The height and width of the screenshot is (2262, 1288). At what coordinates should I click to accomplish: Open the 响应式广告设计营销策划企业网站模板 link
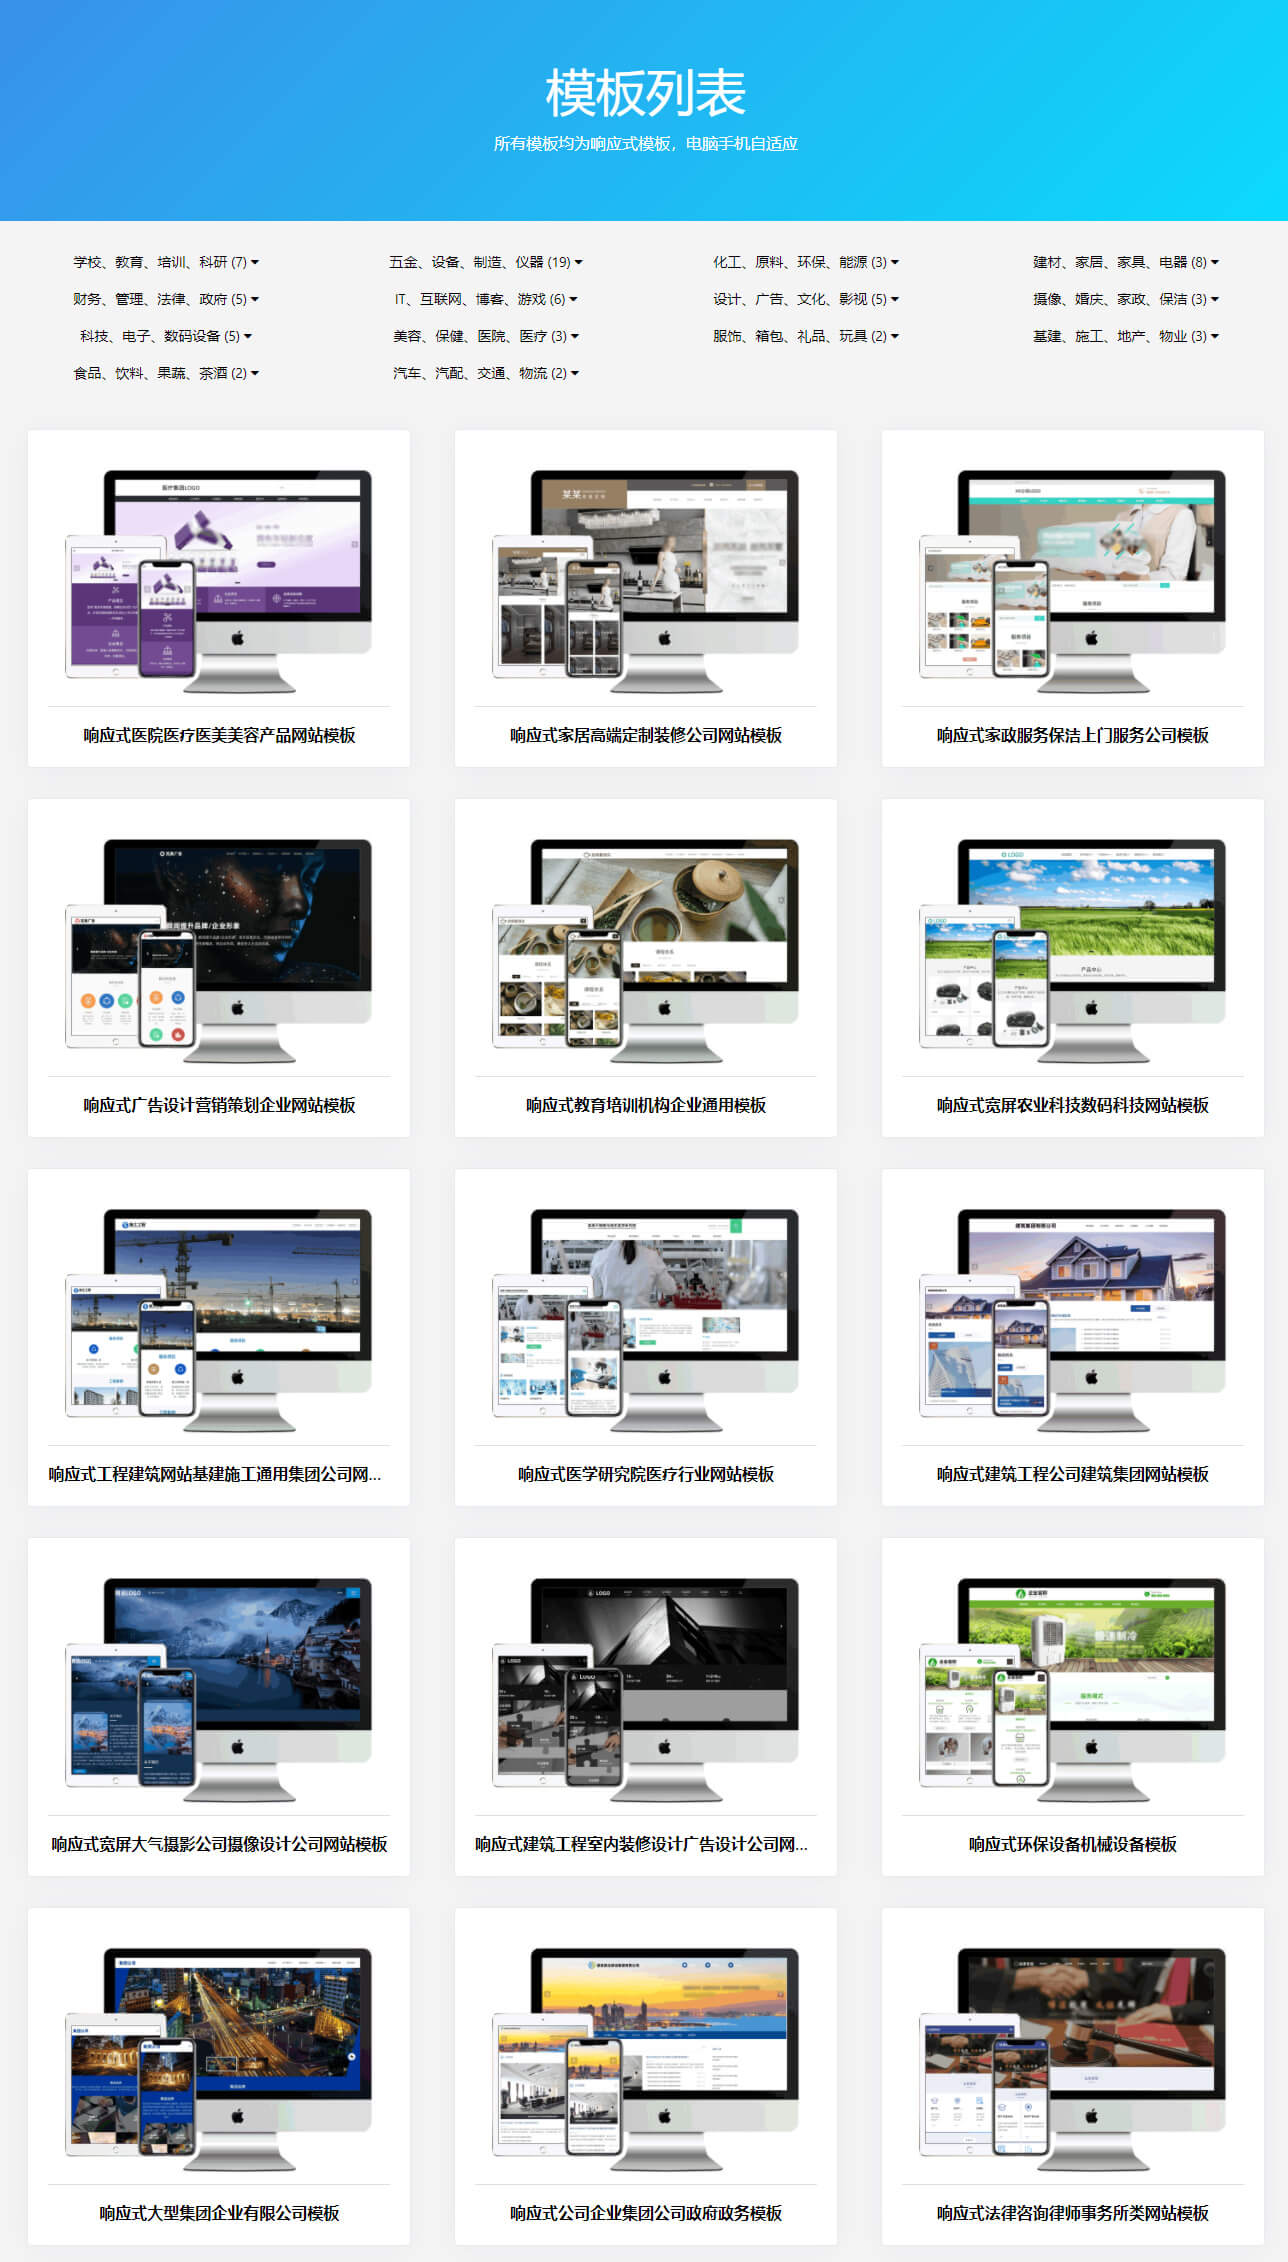pyautogui.click(x=219, y=1105)
